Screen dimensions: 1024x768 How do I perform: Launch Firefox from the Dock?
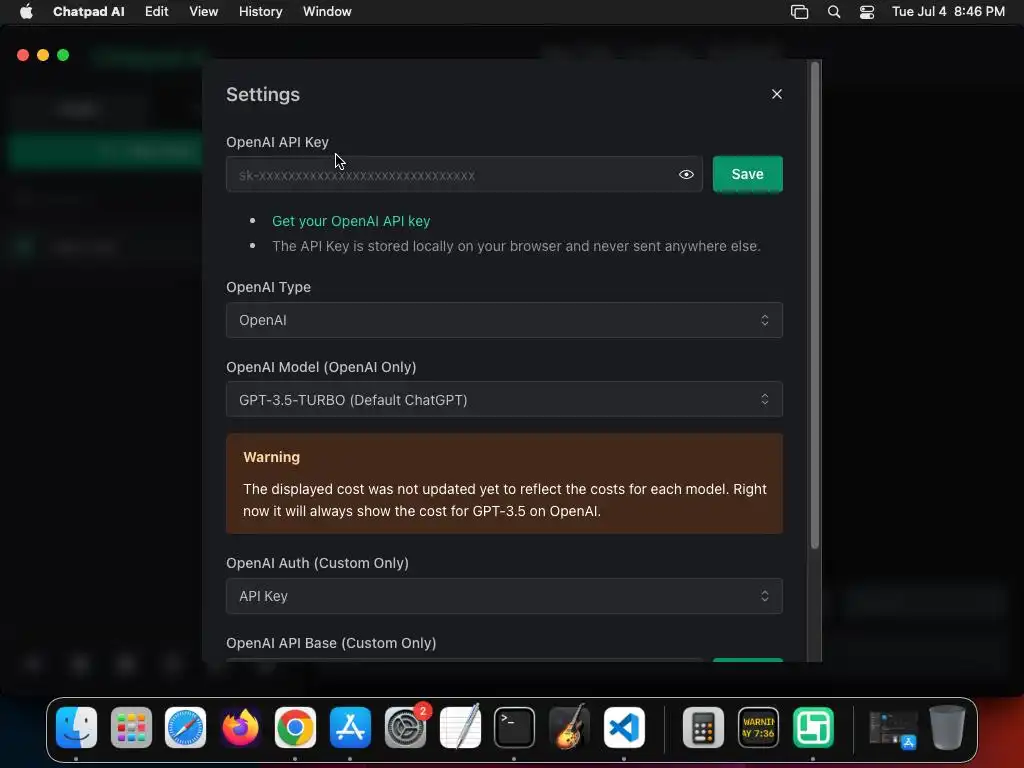click(240, 728)
